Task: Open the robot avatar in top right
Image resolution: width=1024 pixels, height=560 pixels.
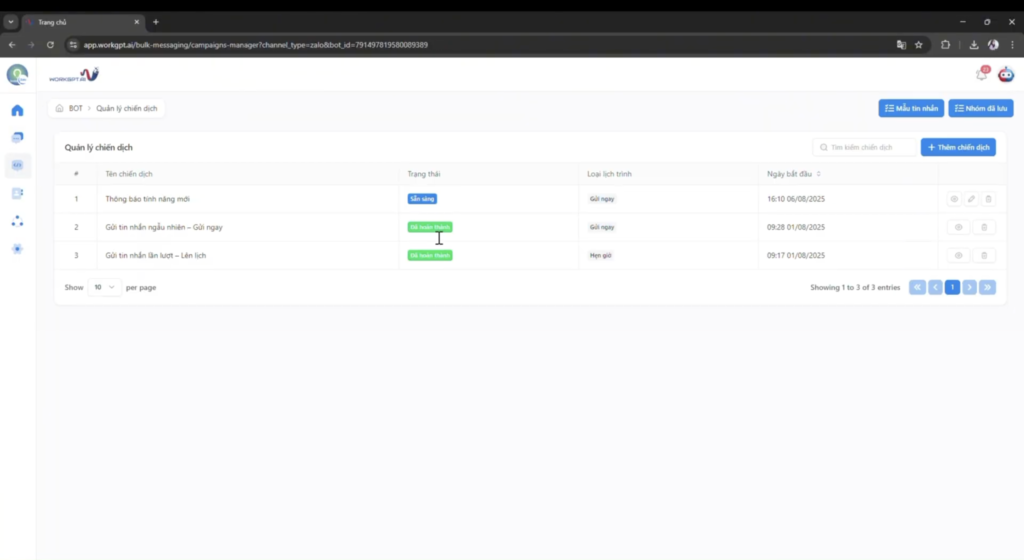Action: pyautogui.click(x=1006, y=75)
